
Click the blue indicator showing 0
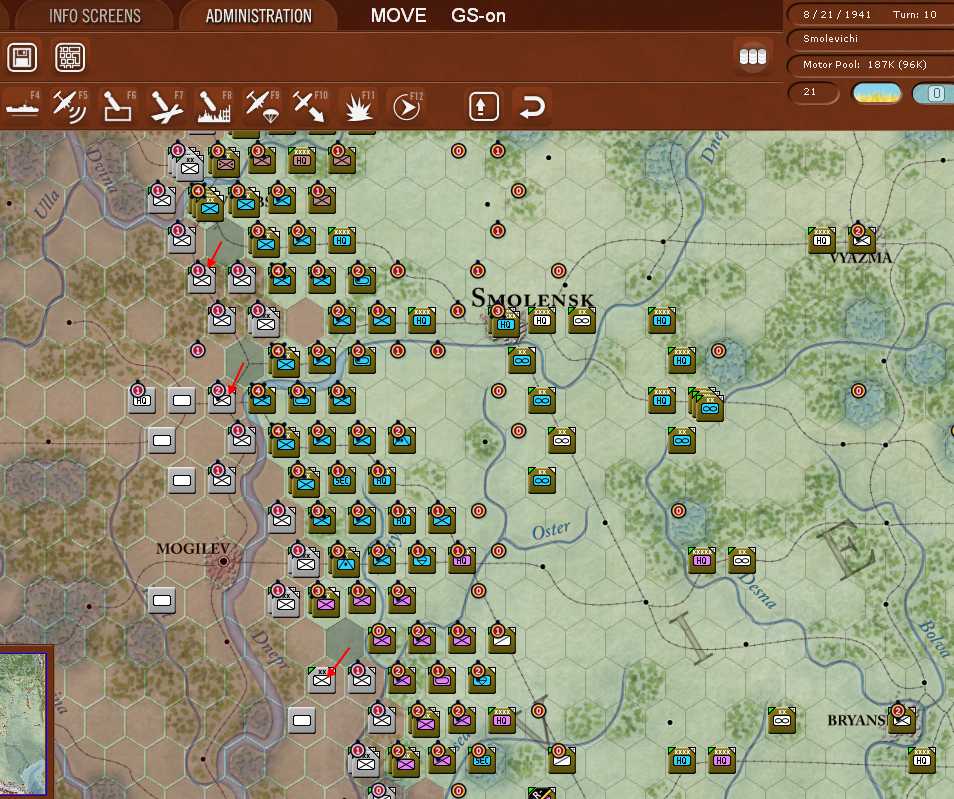[935, 93]
